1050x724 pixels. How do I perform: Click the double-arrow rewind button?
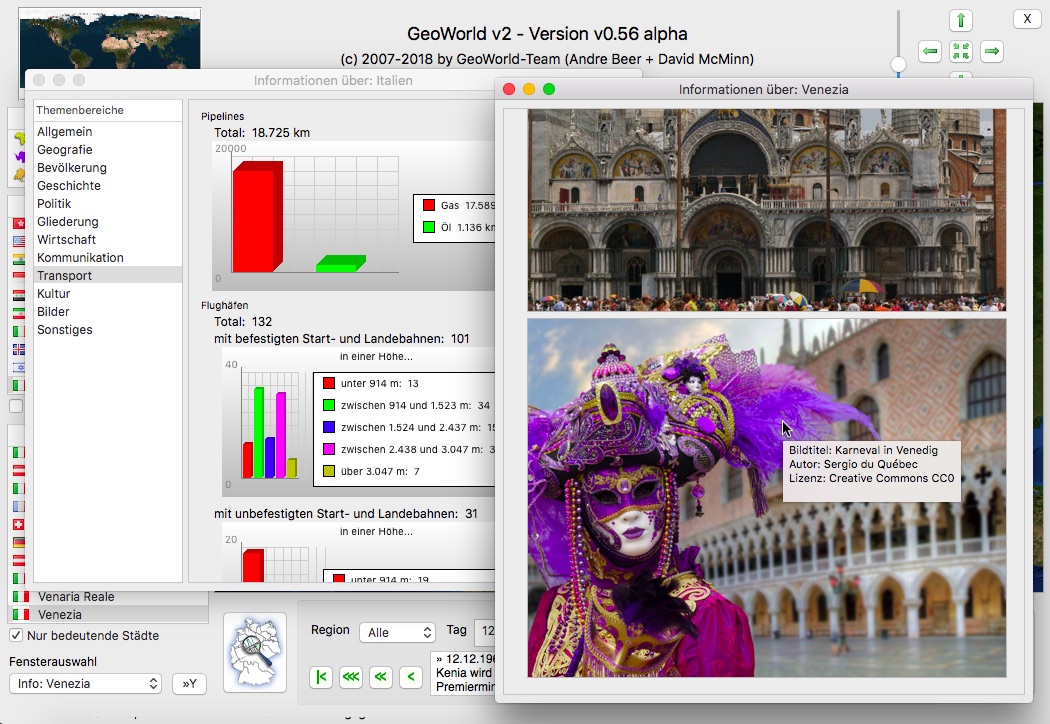coord(381,677)
